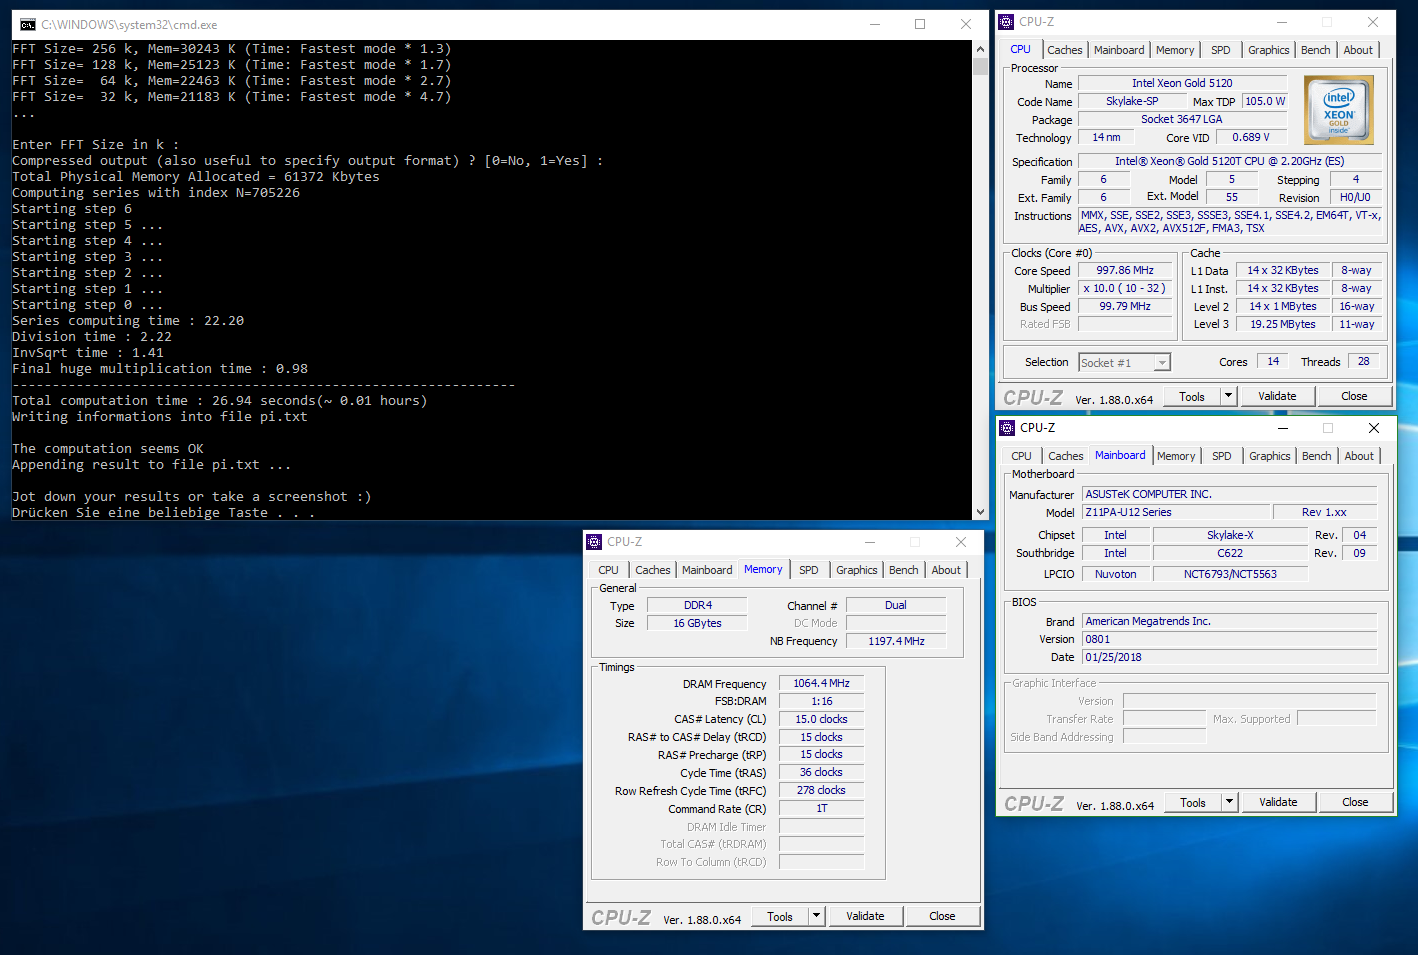
Task: Open the Bench tab in top CPU window
Action: pos(1315,50)
